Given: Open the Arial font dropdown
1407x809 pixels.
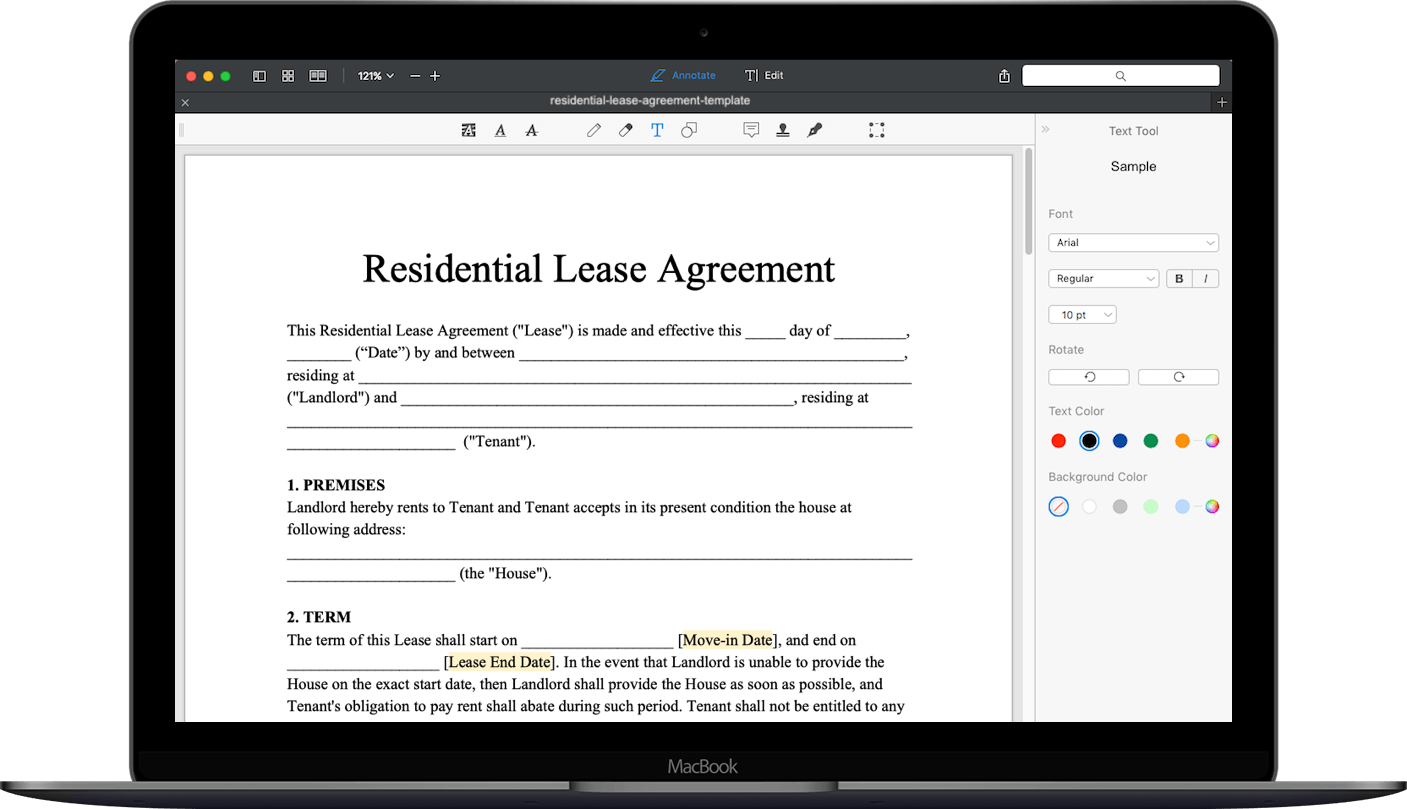Looking at the screenshot, I should (1133, 242).
